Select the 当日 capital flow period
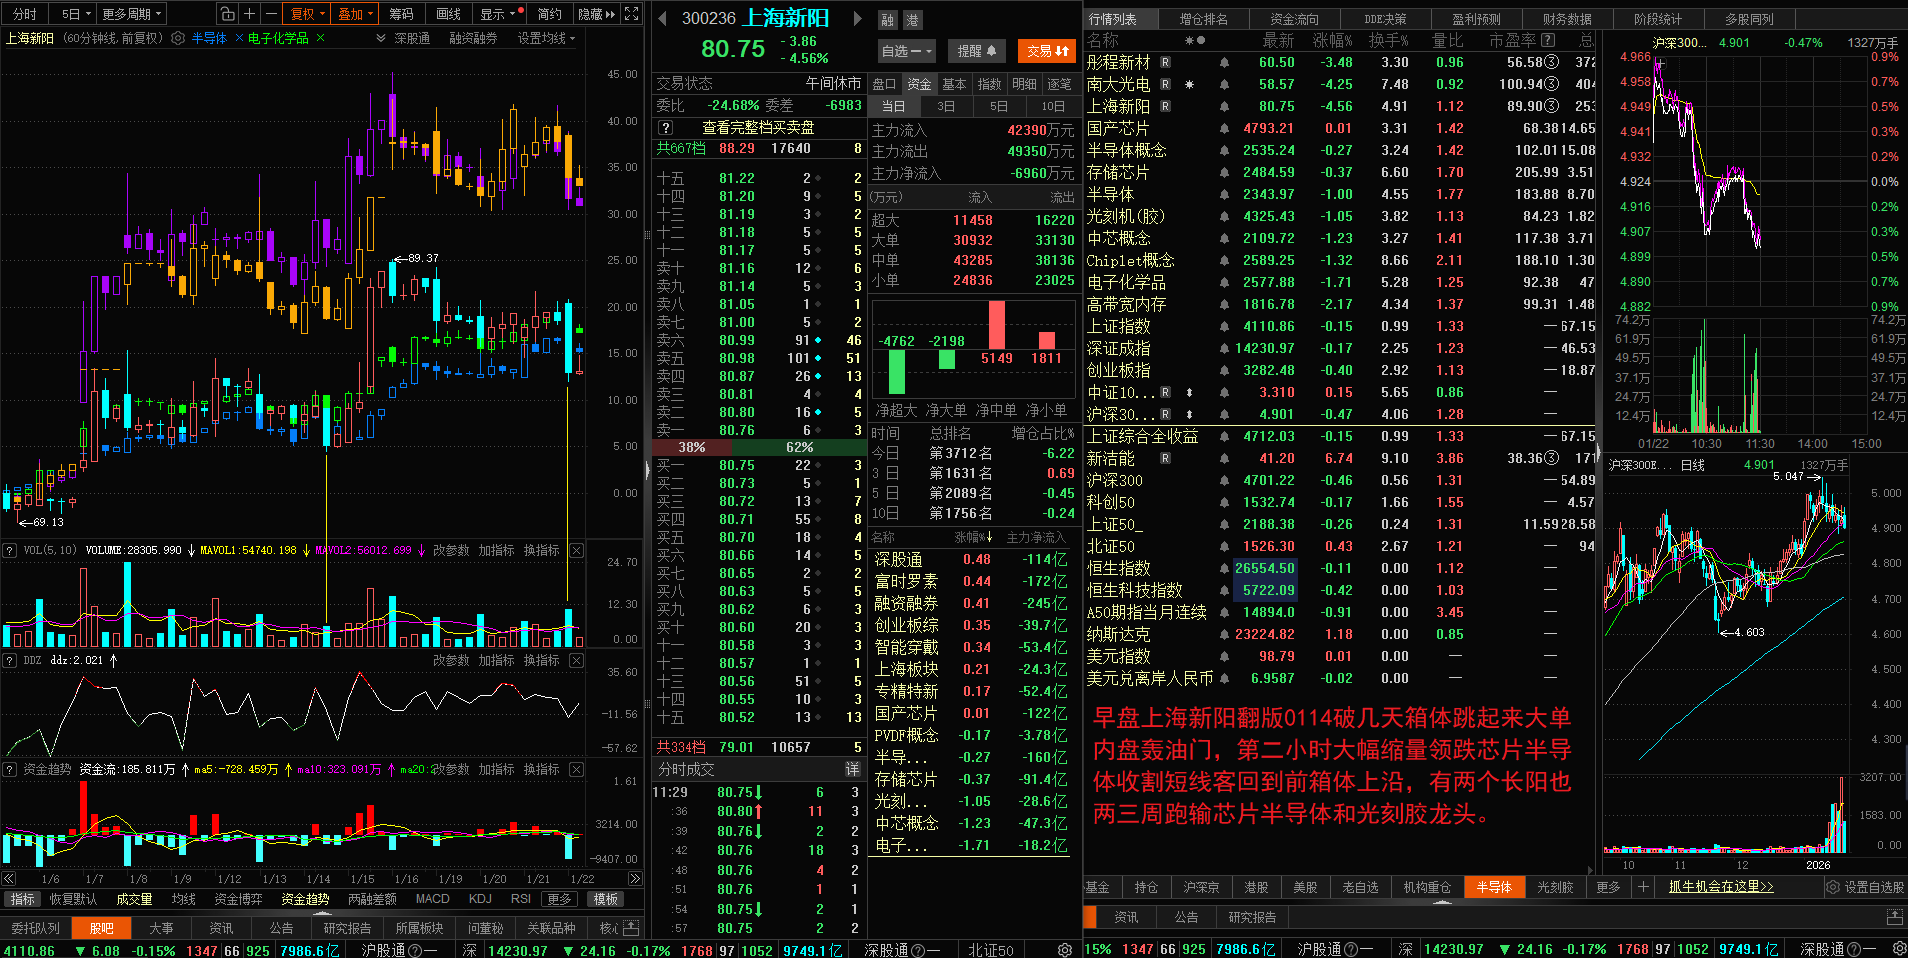 click(893, 106)
